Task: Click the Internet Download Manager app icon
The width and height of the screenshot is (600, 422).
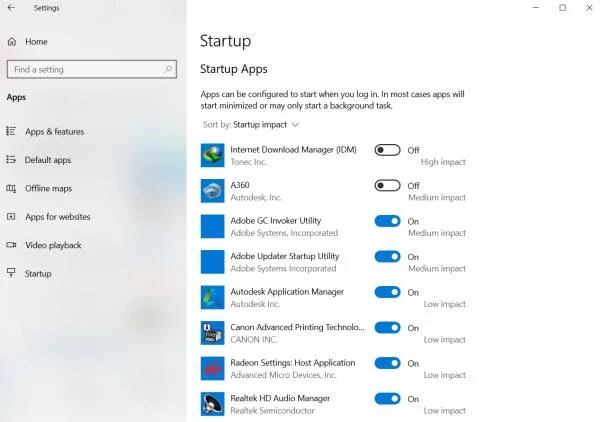Action: pyautogui.click(x=212, y=155)
